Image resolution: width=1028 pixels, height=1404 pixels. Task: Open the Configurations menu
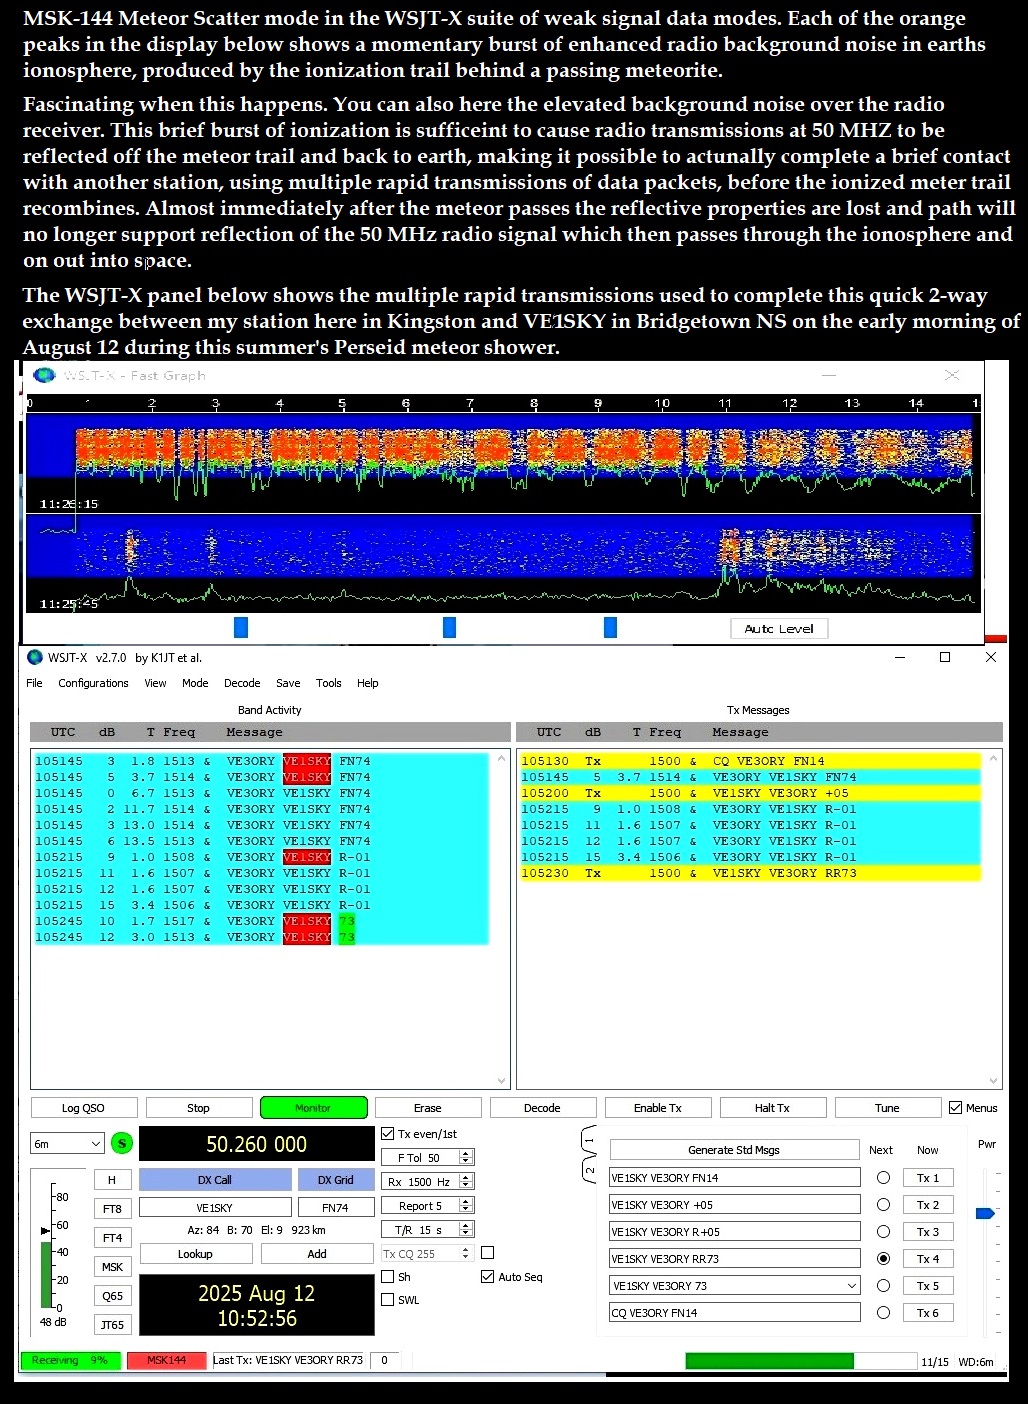pyautogui.click(x=93, y=683)
